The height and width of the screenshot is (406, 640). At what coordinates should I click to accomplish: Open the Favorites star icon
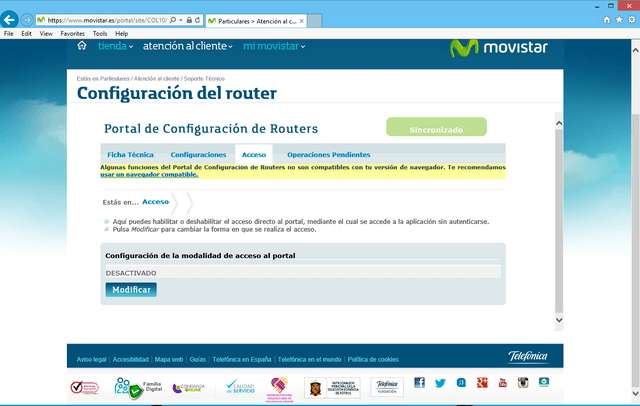(619, 20)
